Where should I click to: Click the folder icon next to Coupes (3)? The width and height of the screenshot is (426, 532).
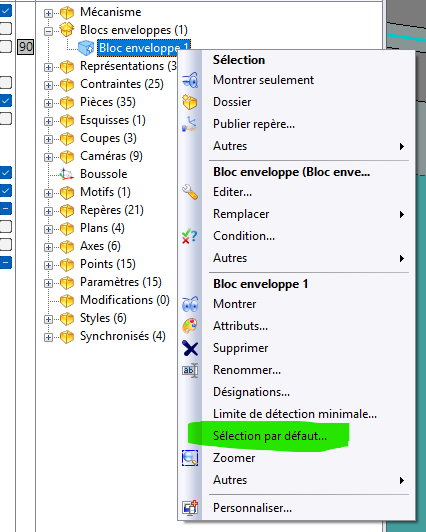pyautogui.click(x=67, y=138)
